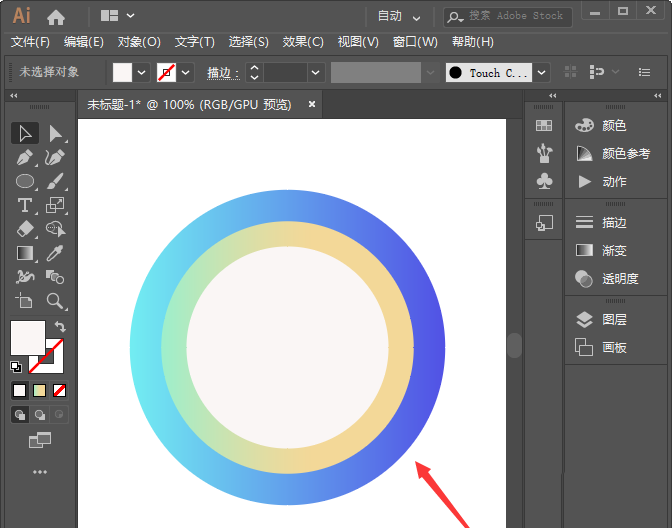Select the Symbol Sprayer tool

click(25, 277)
